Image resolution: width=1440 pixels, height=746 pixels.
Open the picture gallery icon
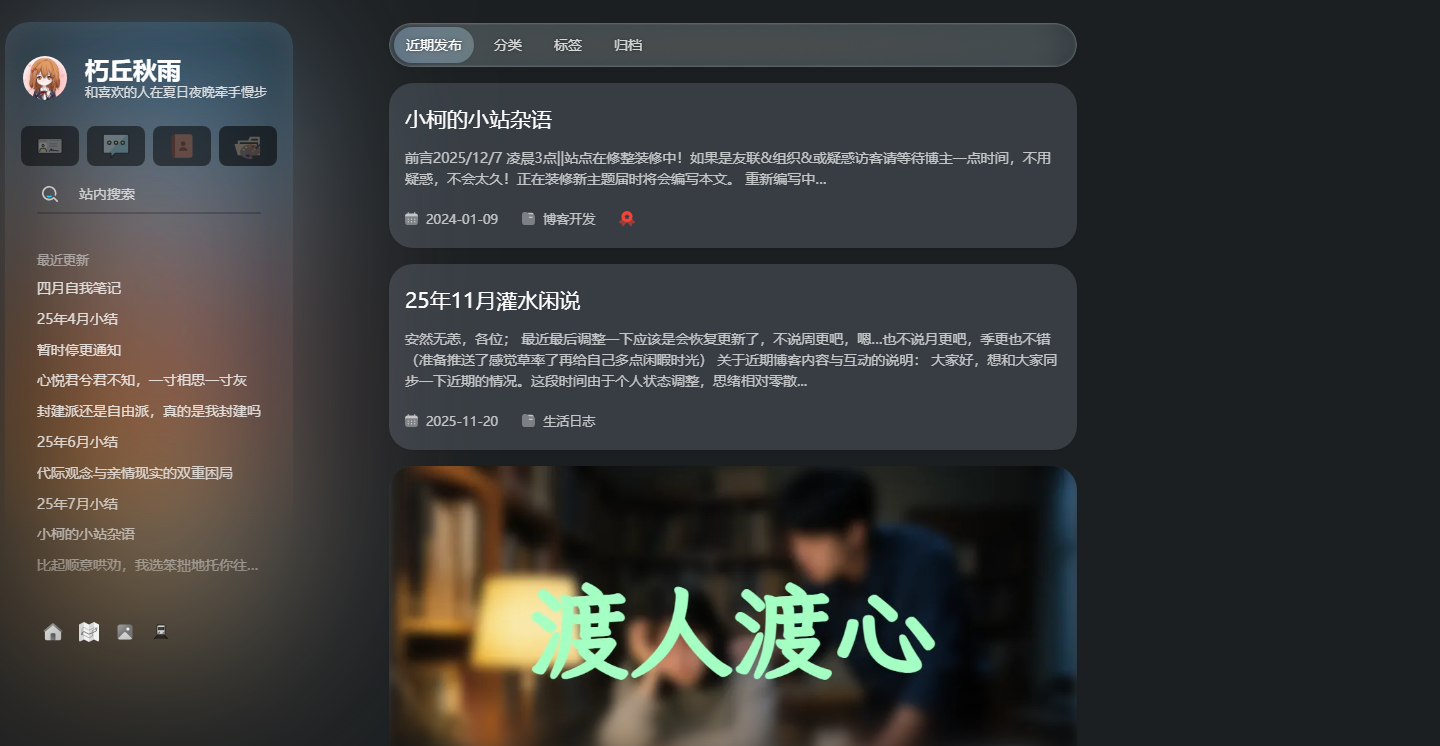(x=125, y=632)
